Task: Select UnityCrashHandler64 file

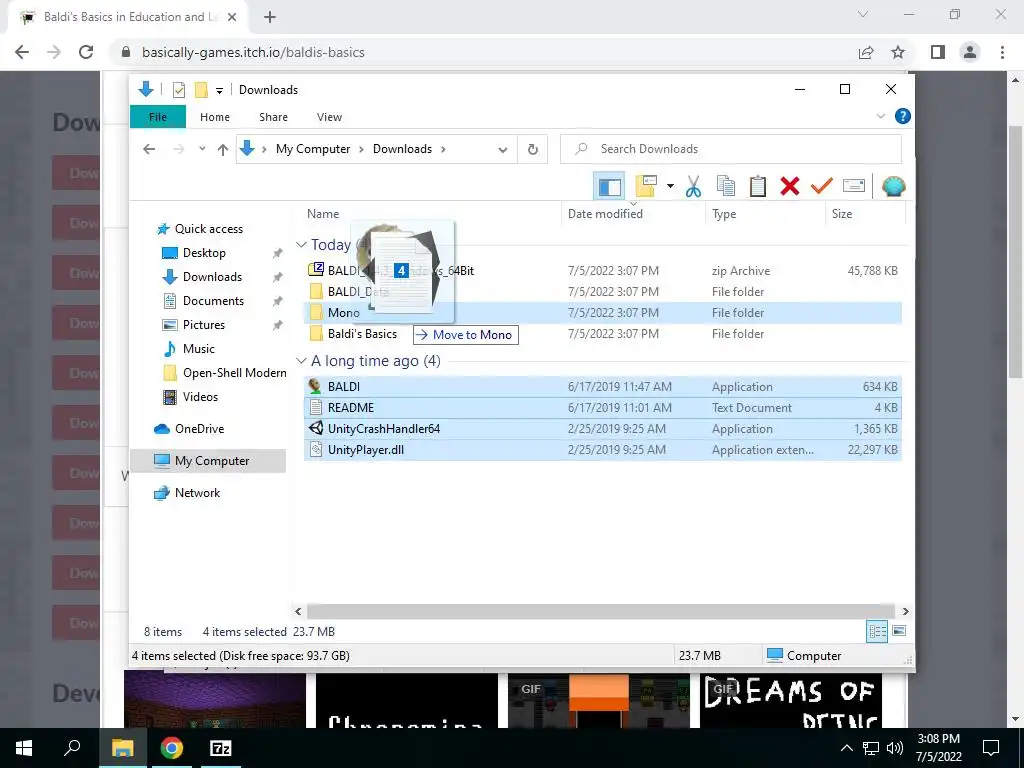Action: (x=603, y=429)
